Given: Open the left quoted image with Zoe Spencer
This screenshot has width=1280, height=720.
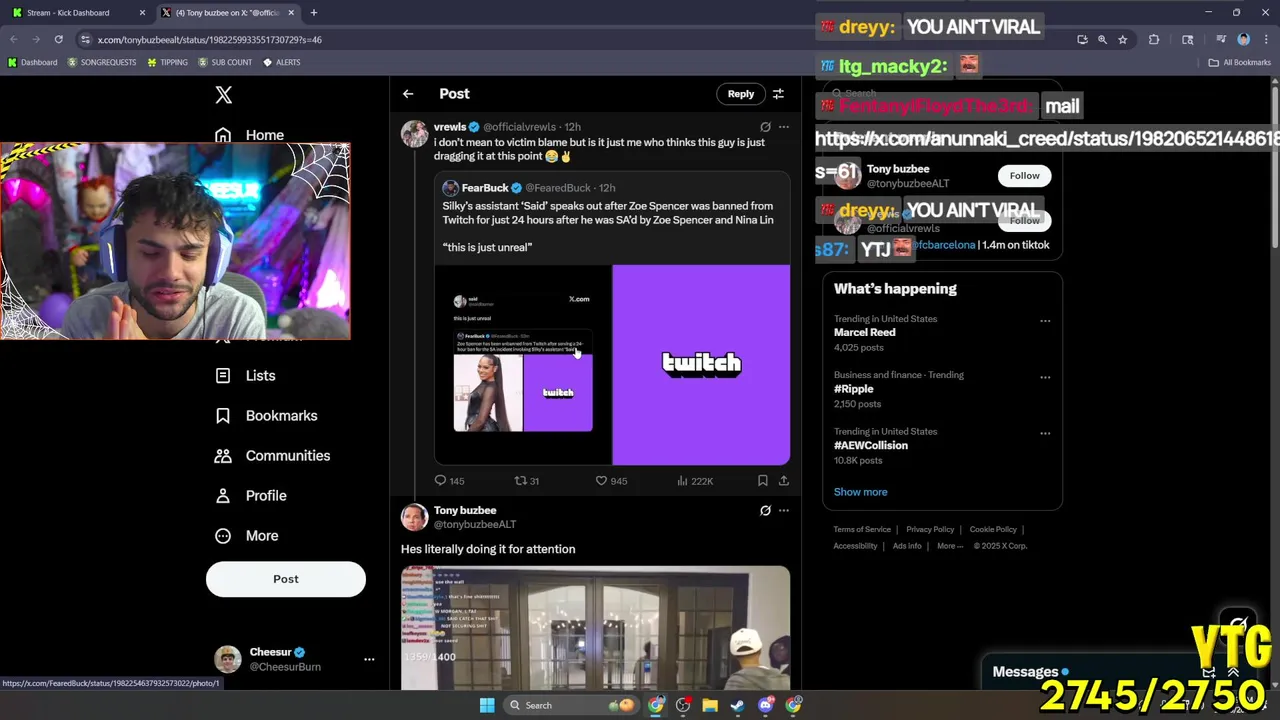Looking at the screenshot, I should (x=523, y=365).
